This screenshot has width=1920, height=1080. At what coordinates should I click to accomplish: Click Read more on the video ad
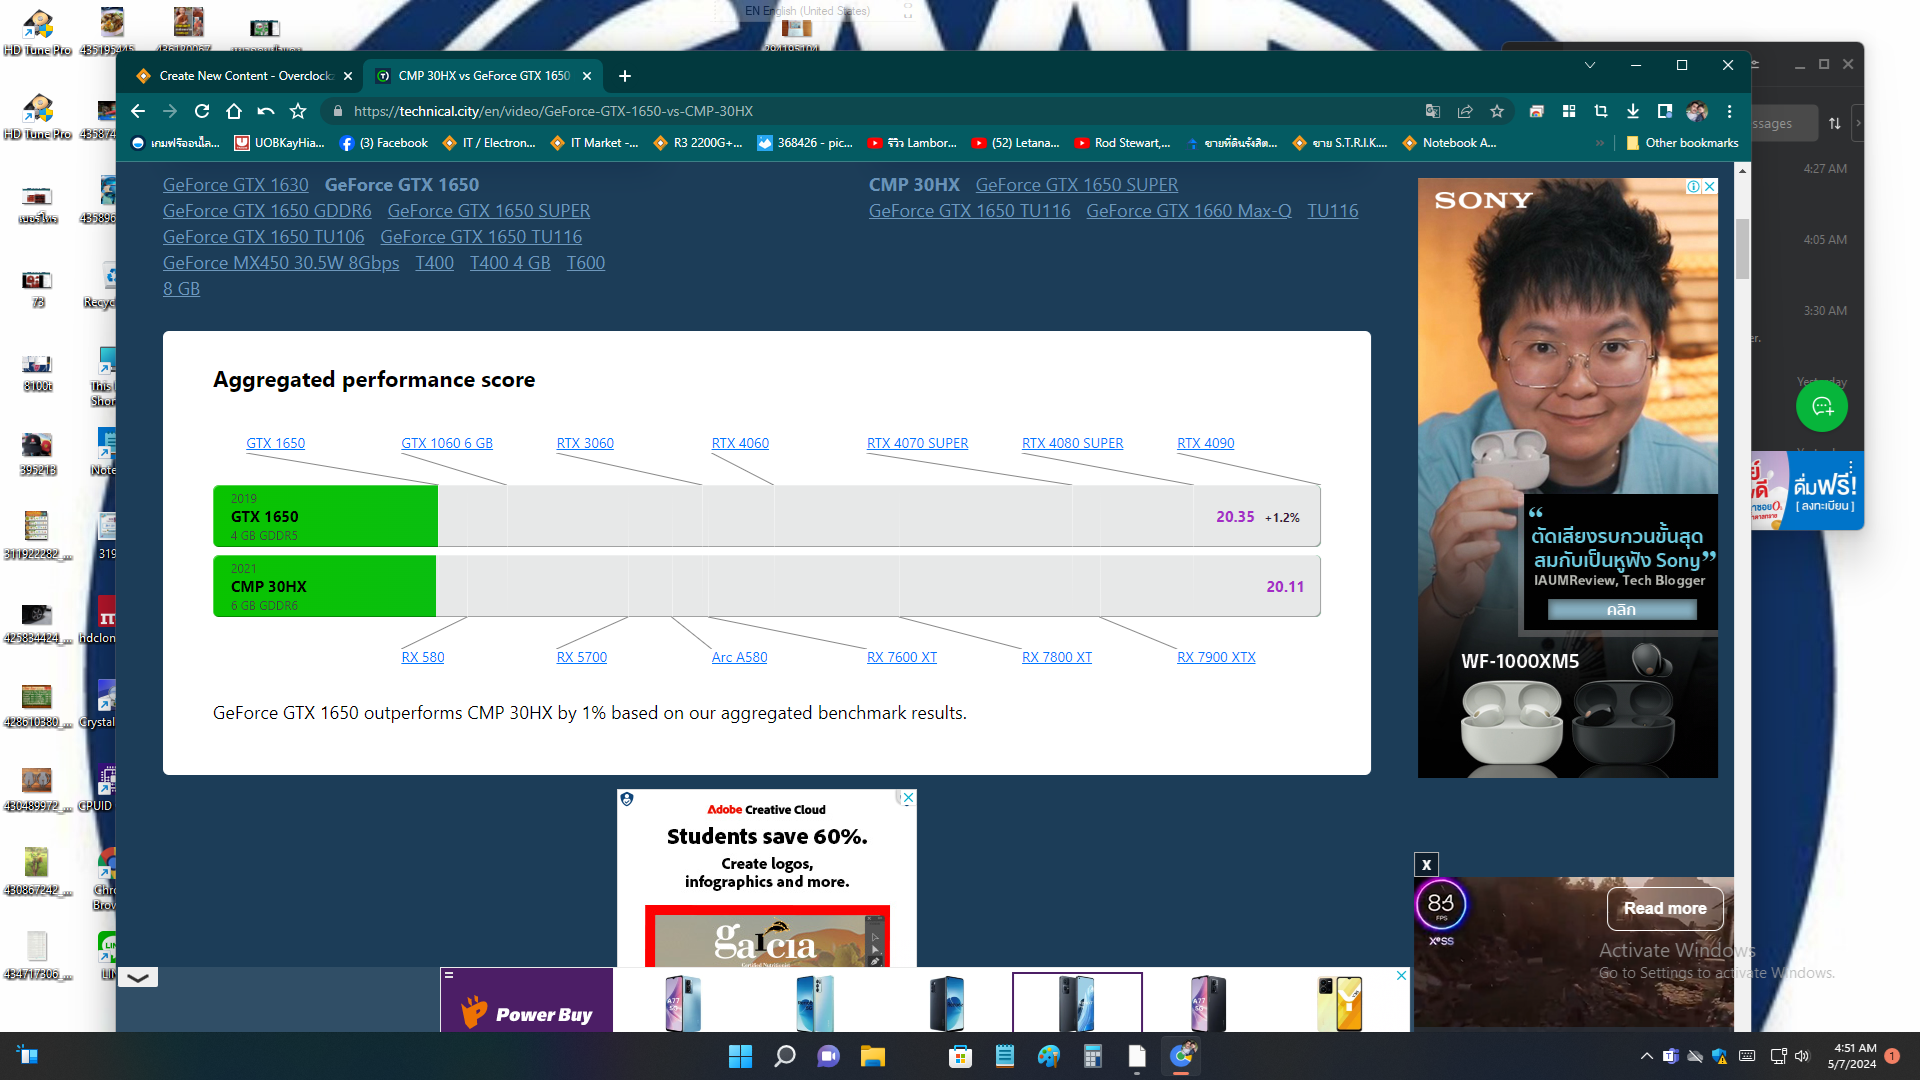(1665, 908)
